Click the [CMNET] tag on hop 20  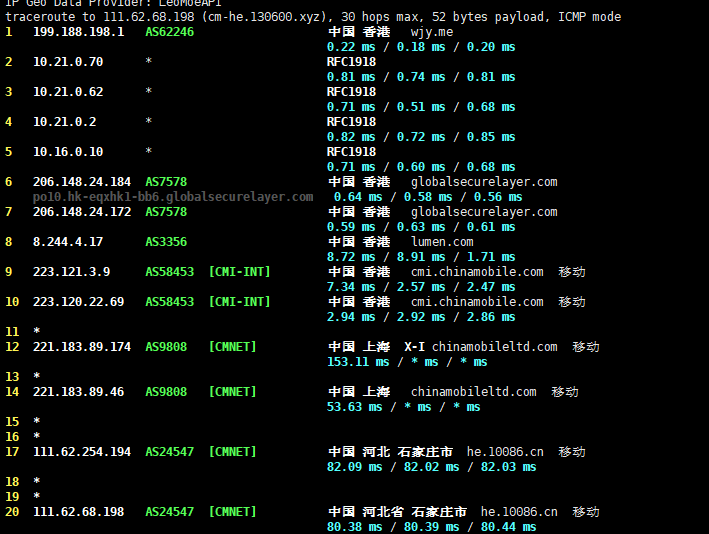tap(232, 512)
